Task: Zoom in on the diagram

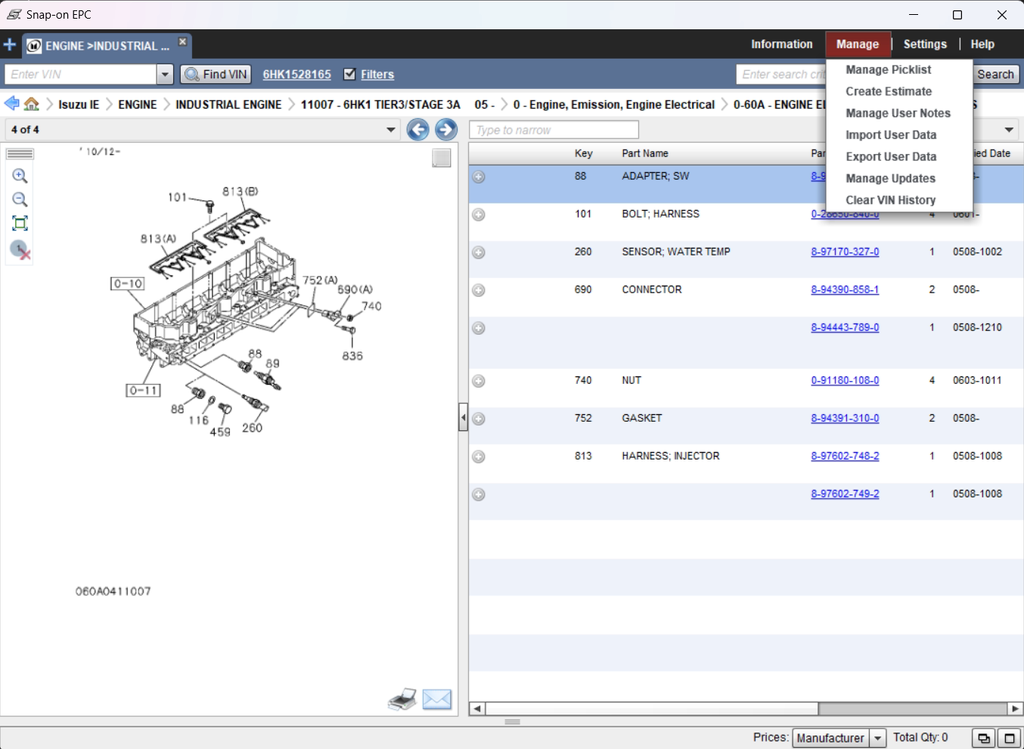Action: point(20,176)
